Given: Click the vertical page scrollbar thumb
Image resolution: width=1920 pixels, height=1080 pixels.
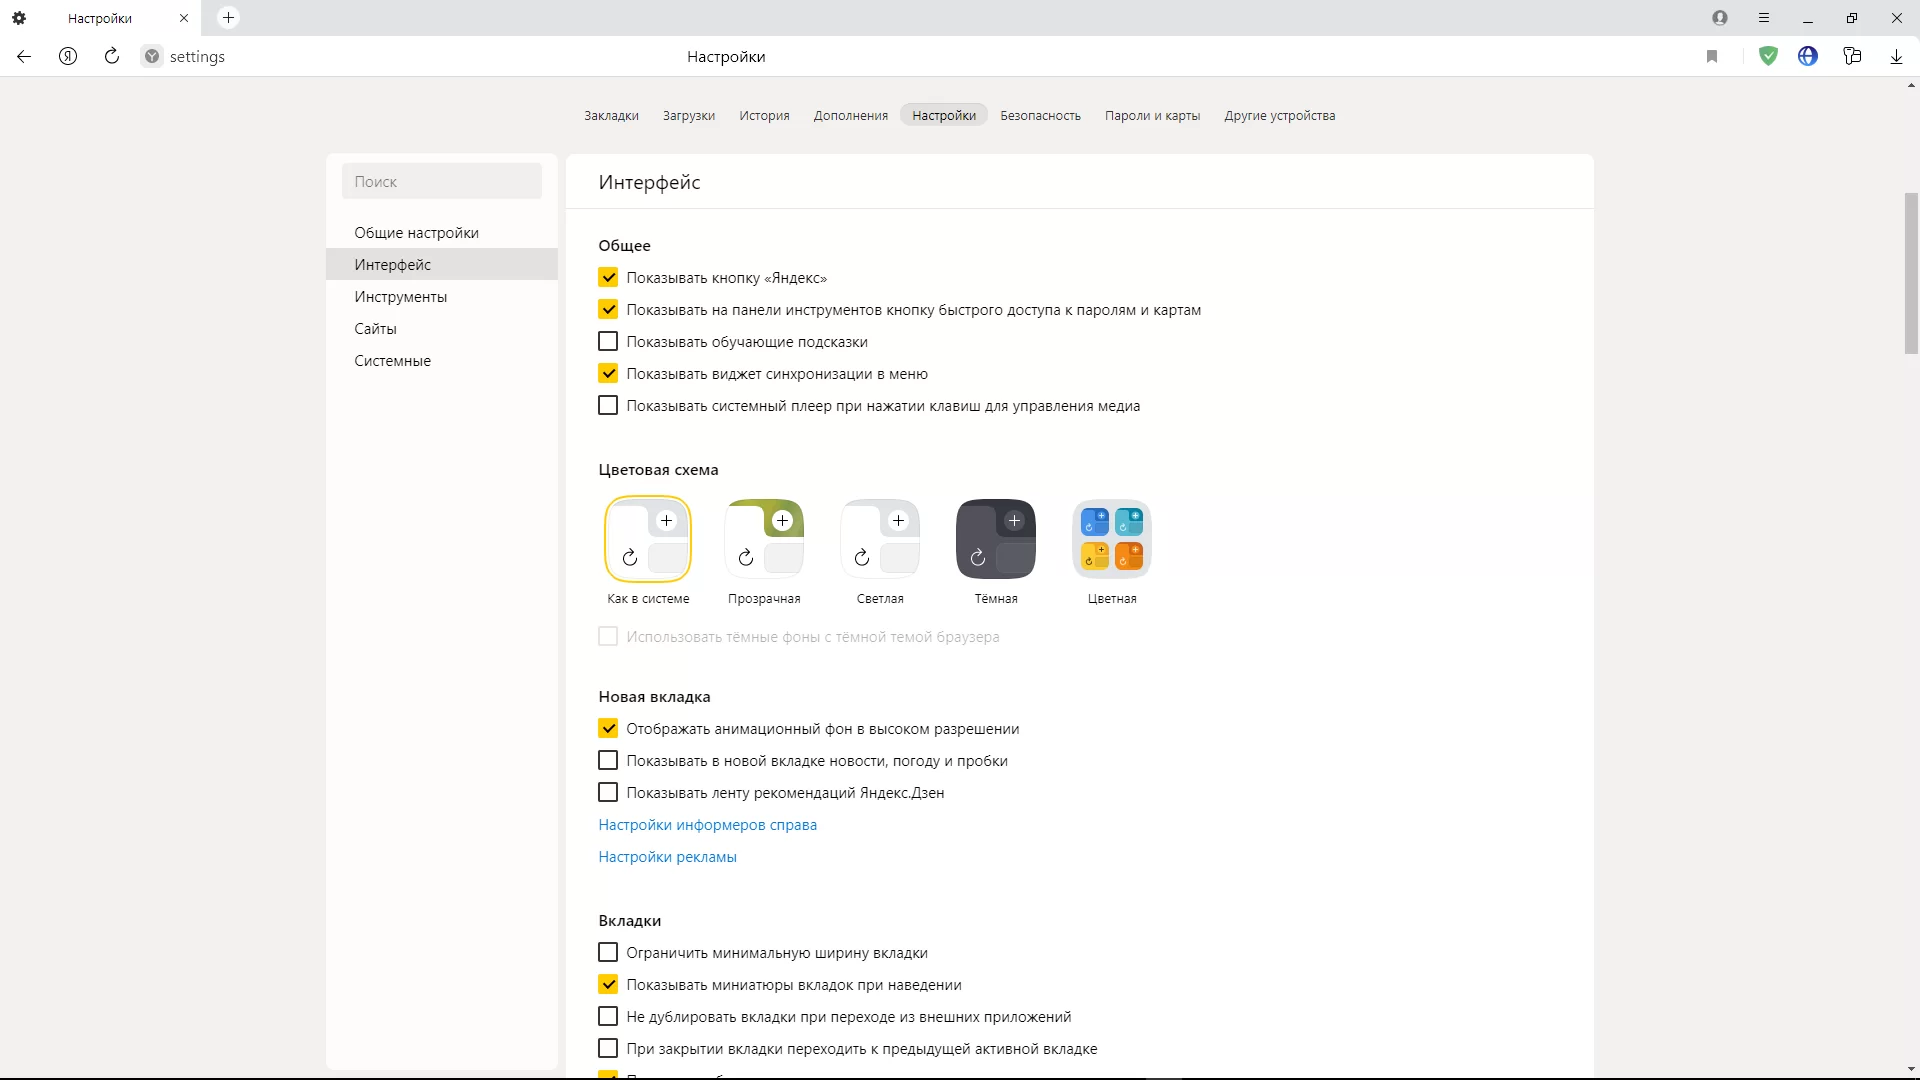Looking at the screenshot, I should (x=1911, y=273).
